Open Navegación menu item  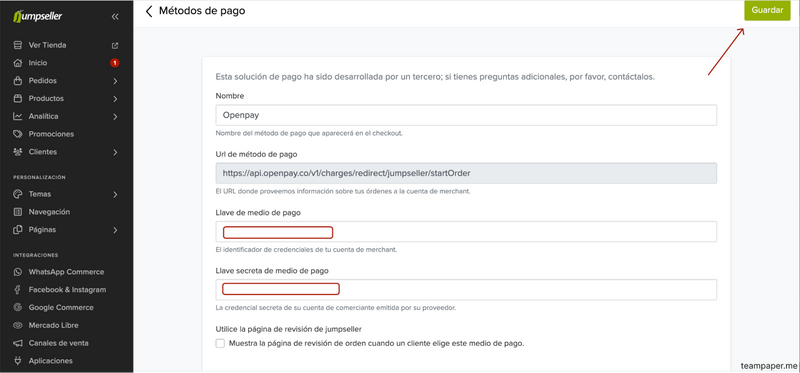[x=49, y=212]
